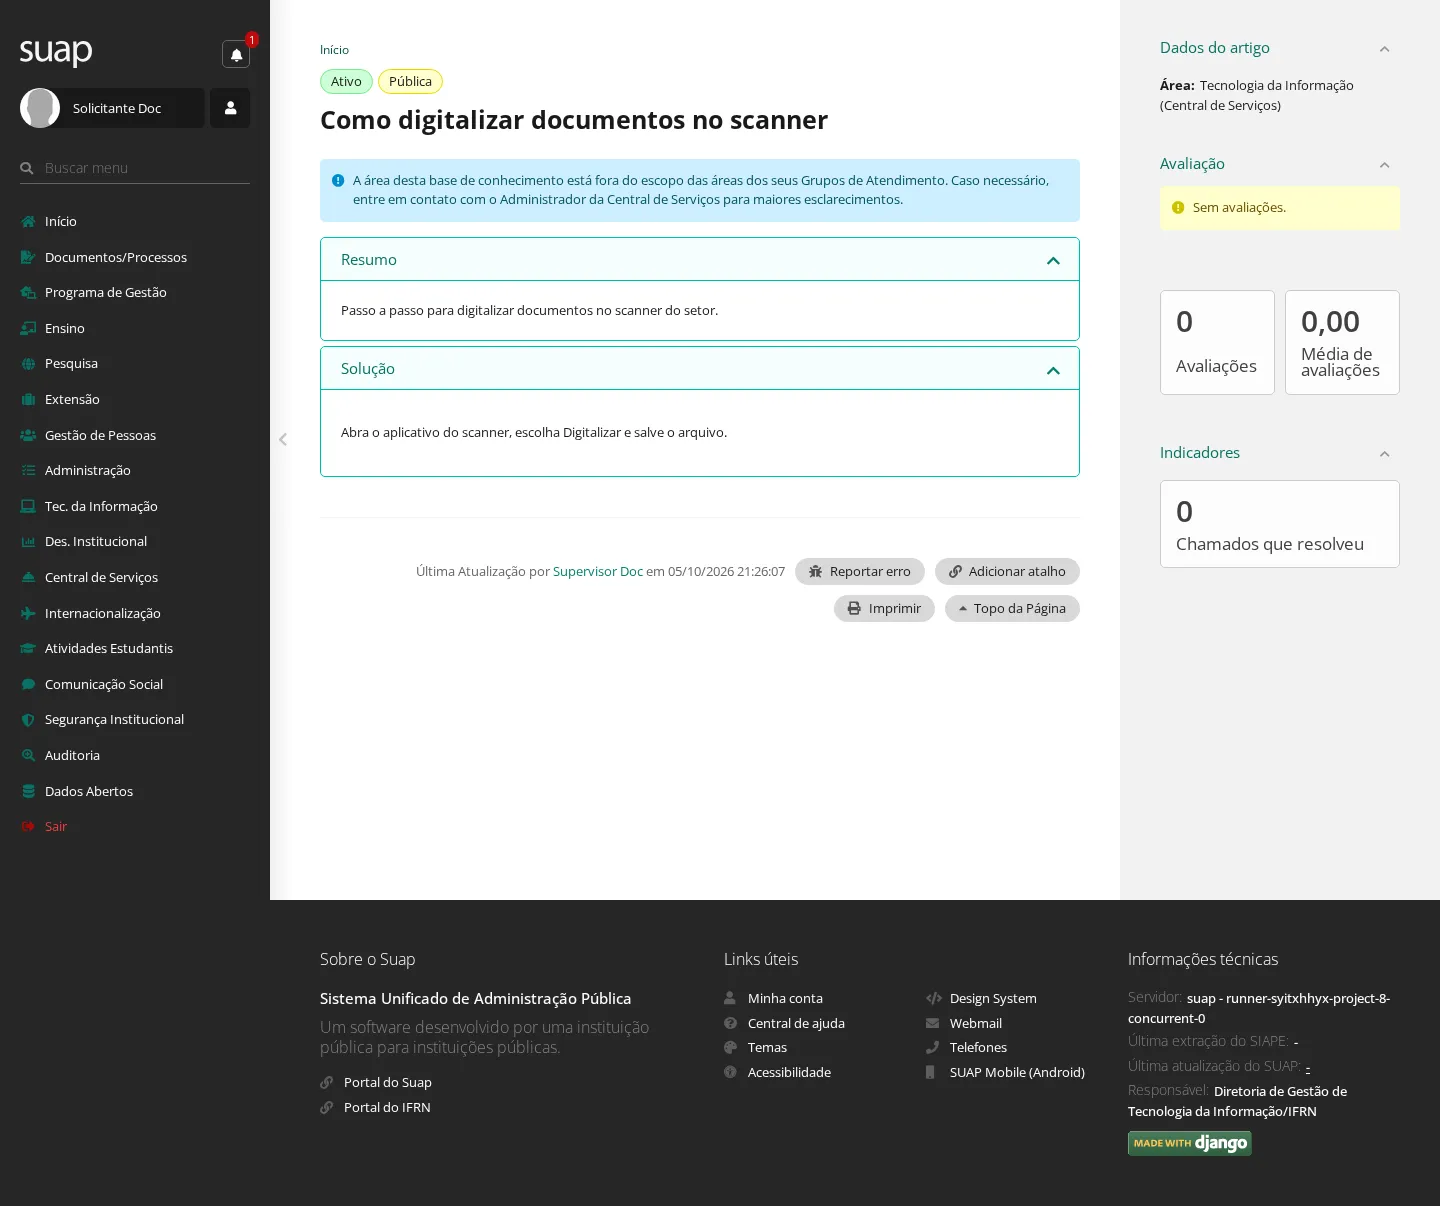Click the Solicitante Doc avatar picture
This screenshot has height=1206, width=1440.
40,108
